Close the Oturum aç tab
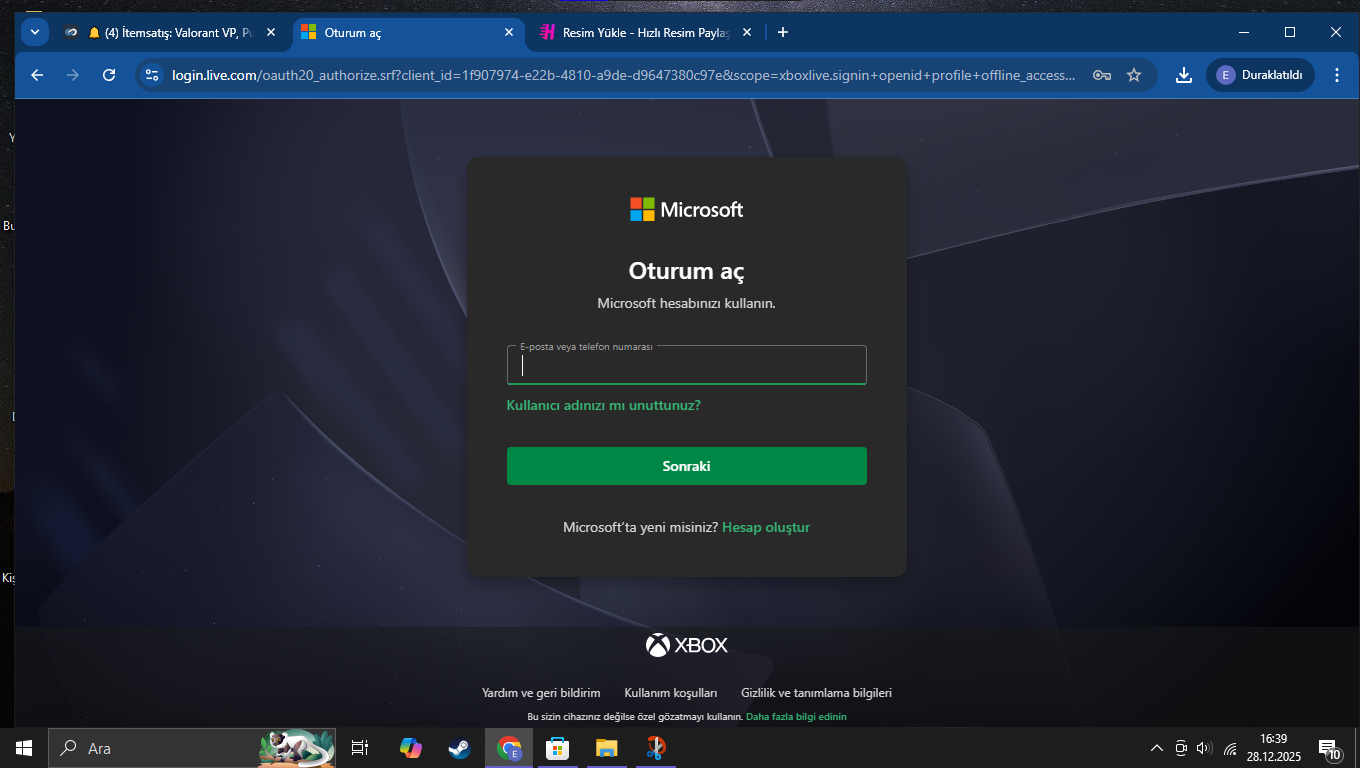1360x768 pixels. pos(509,32)
